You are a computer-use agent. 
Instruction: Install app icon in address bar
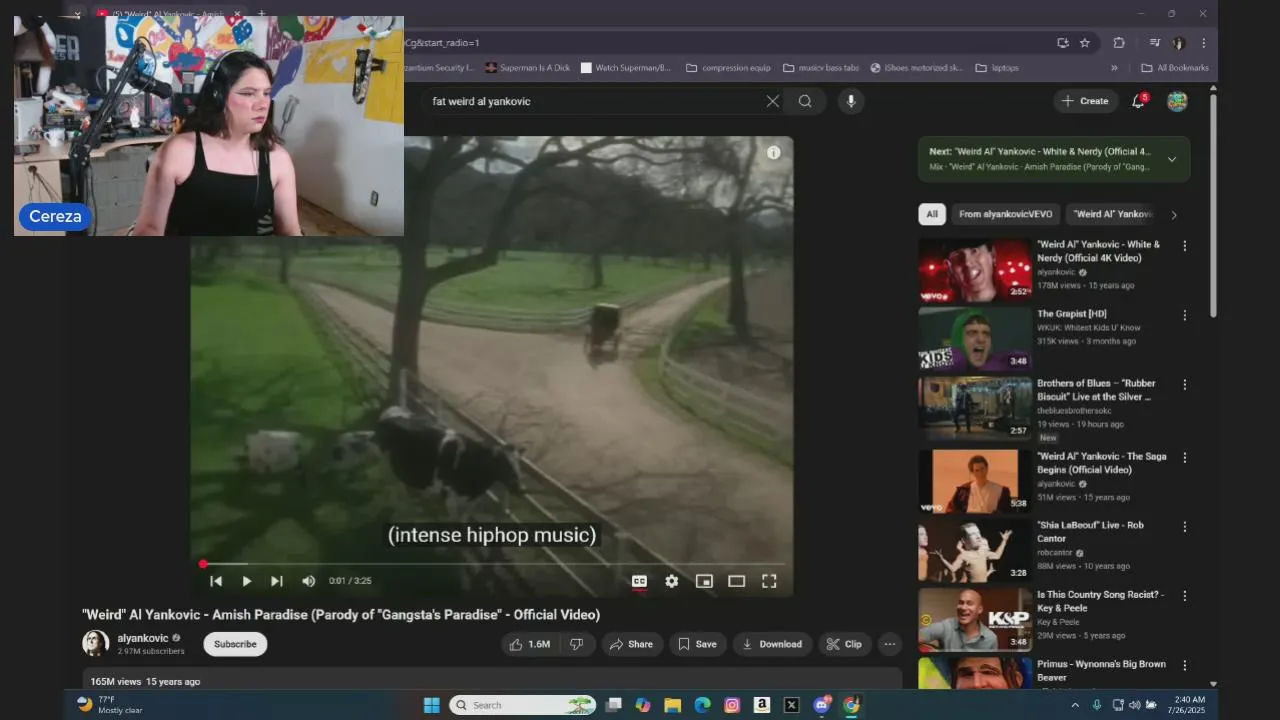1062,43
